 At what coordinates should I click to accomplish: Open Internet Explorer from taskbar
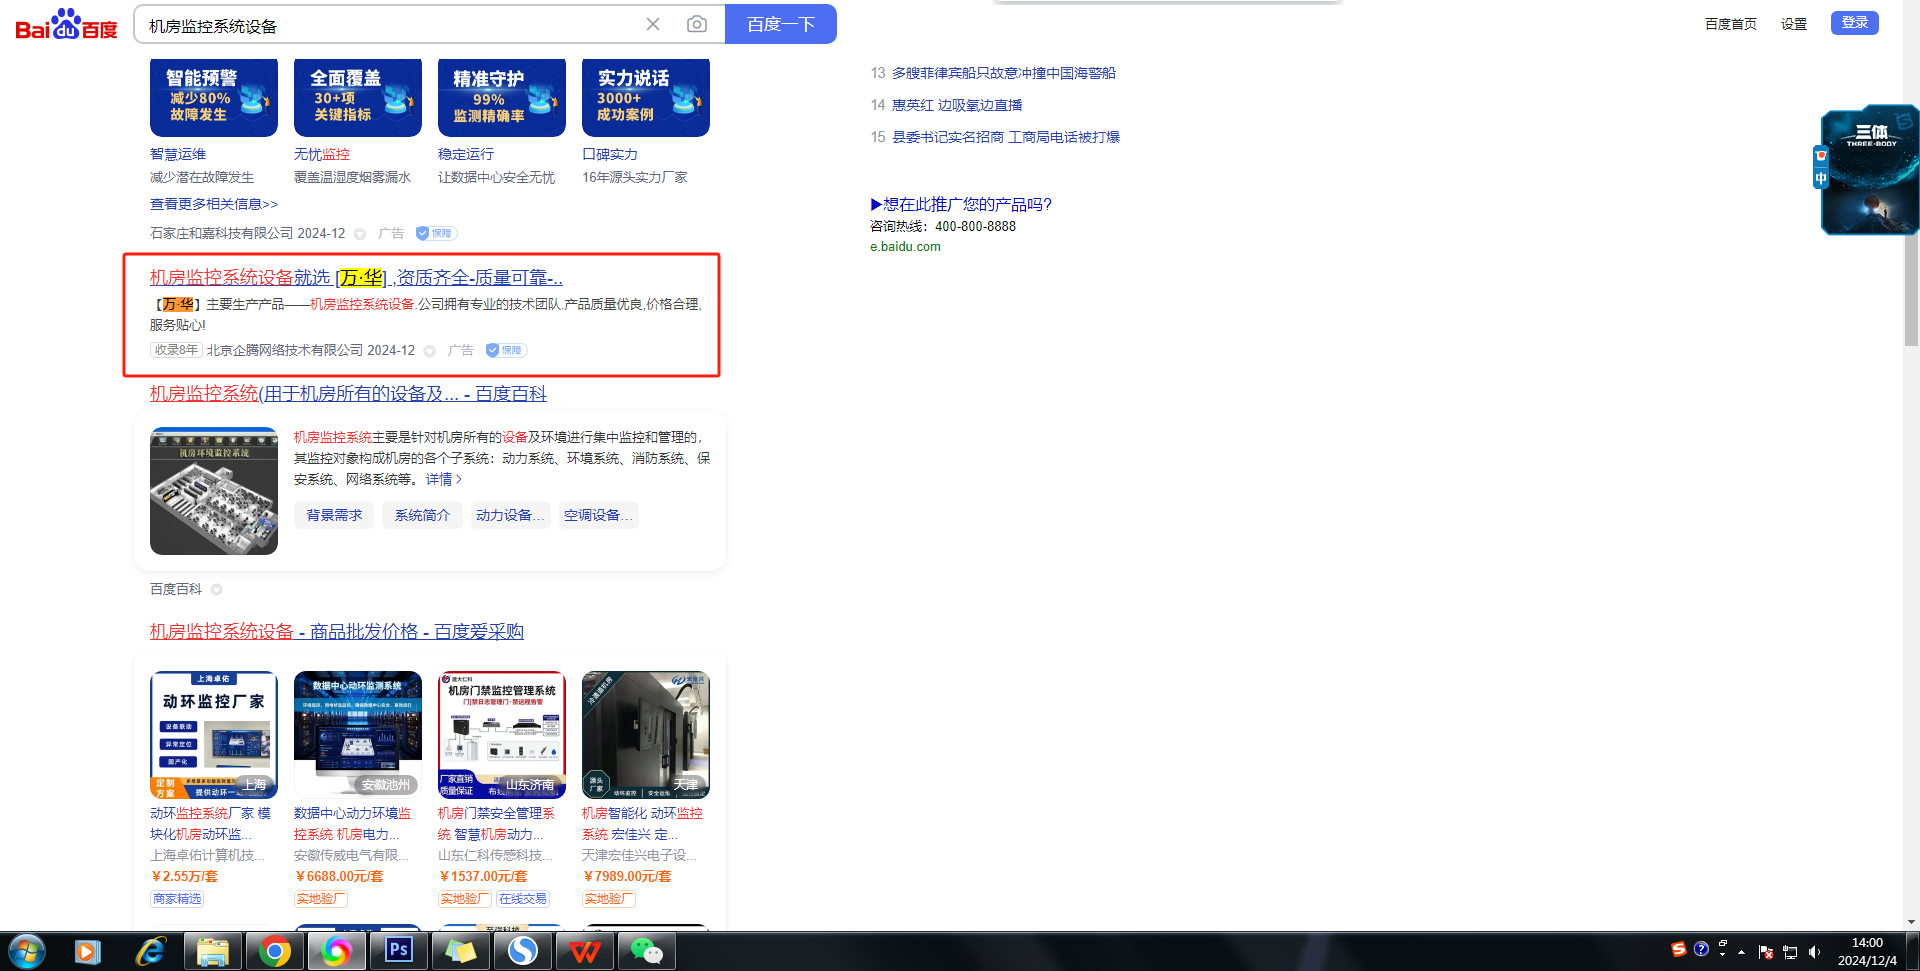click(150, 951)
